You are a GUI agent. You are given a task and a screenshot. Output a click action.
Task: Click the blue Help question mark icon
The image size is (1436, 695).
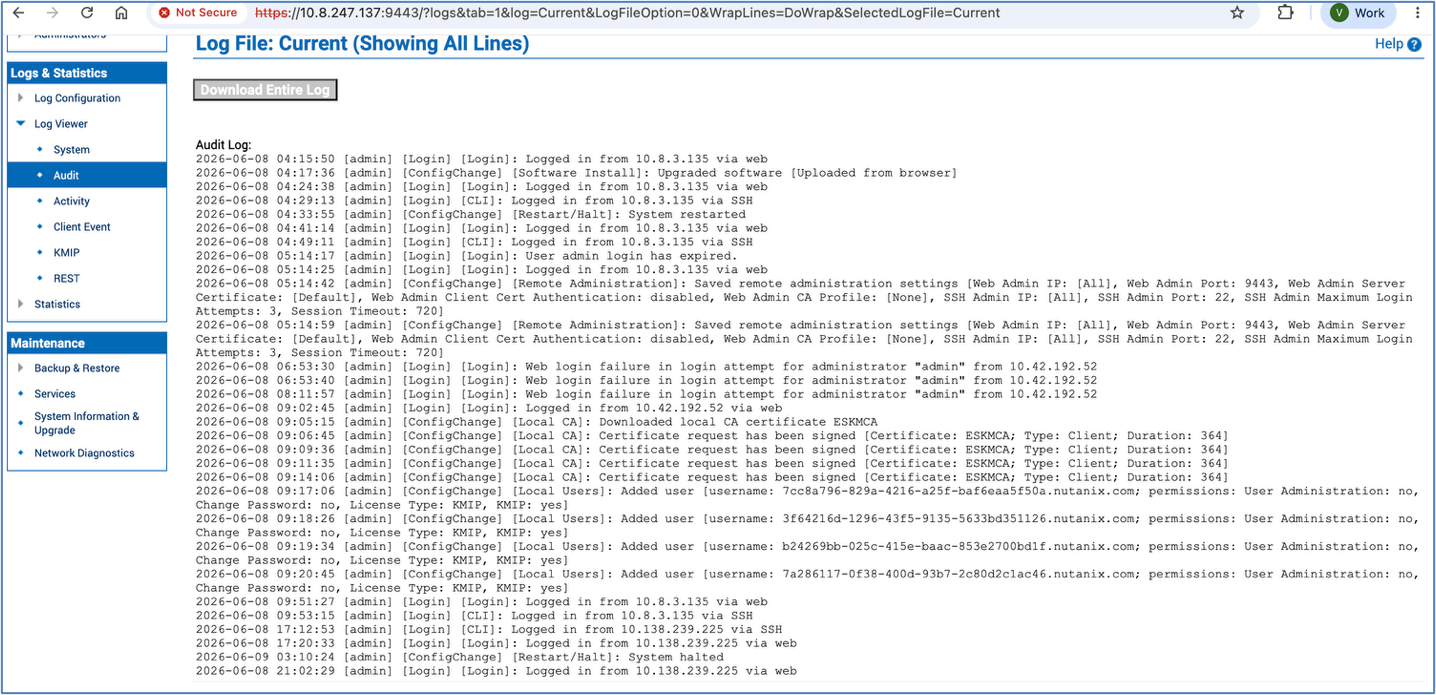point(1414,45)
